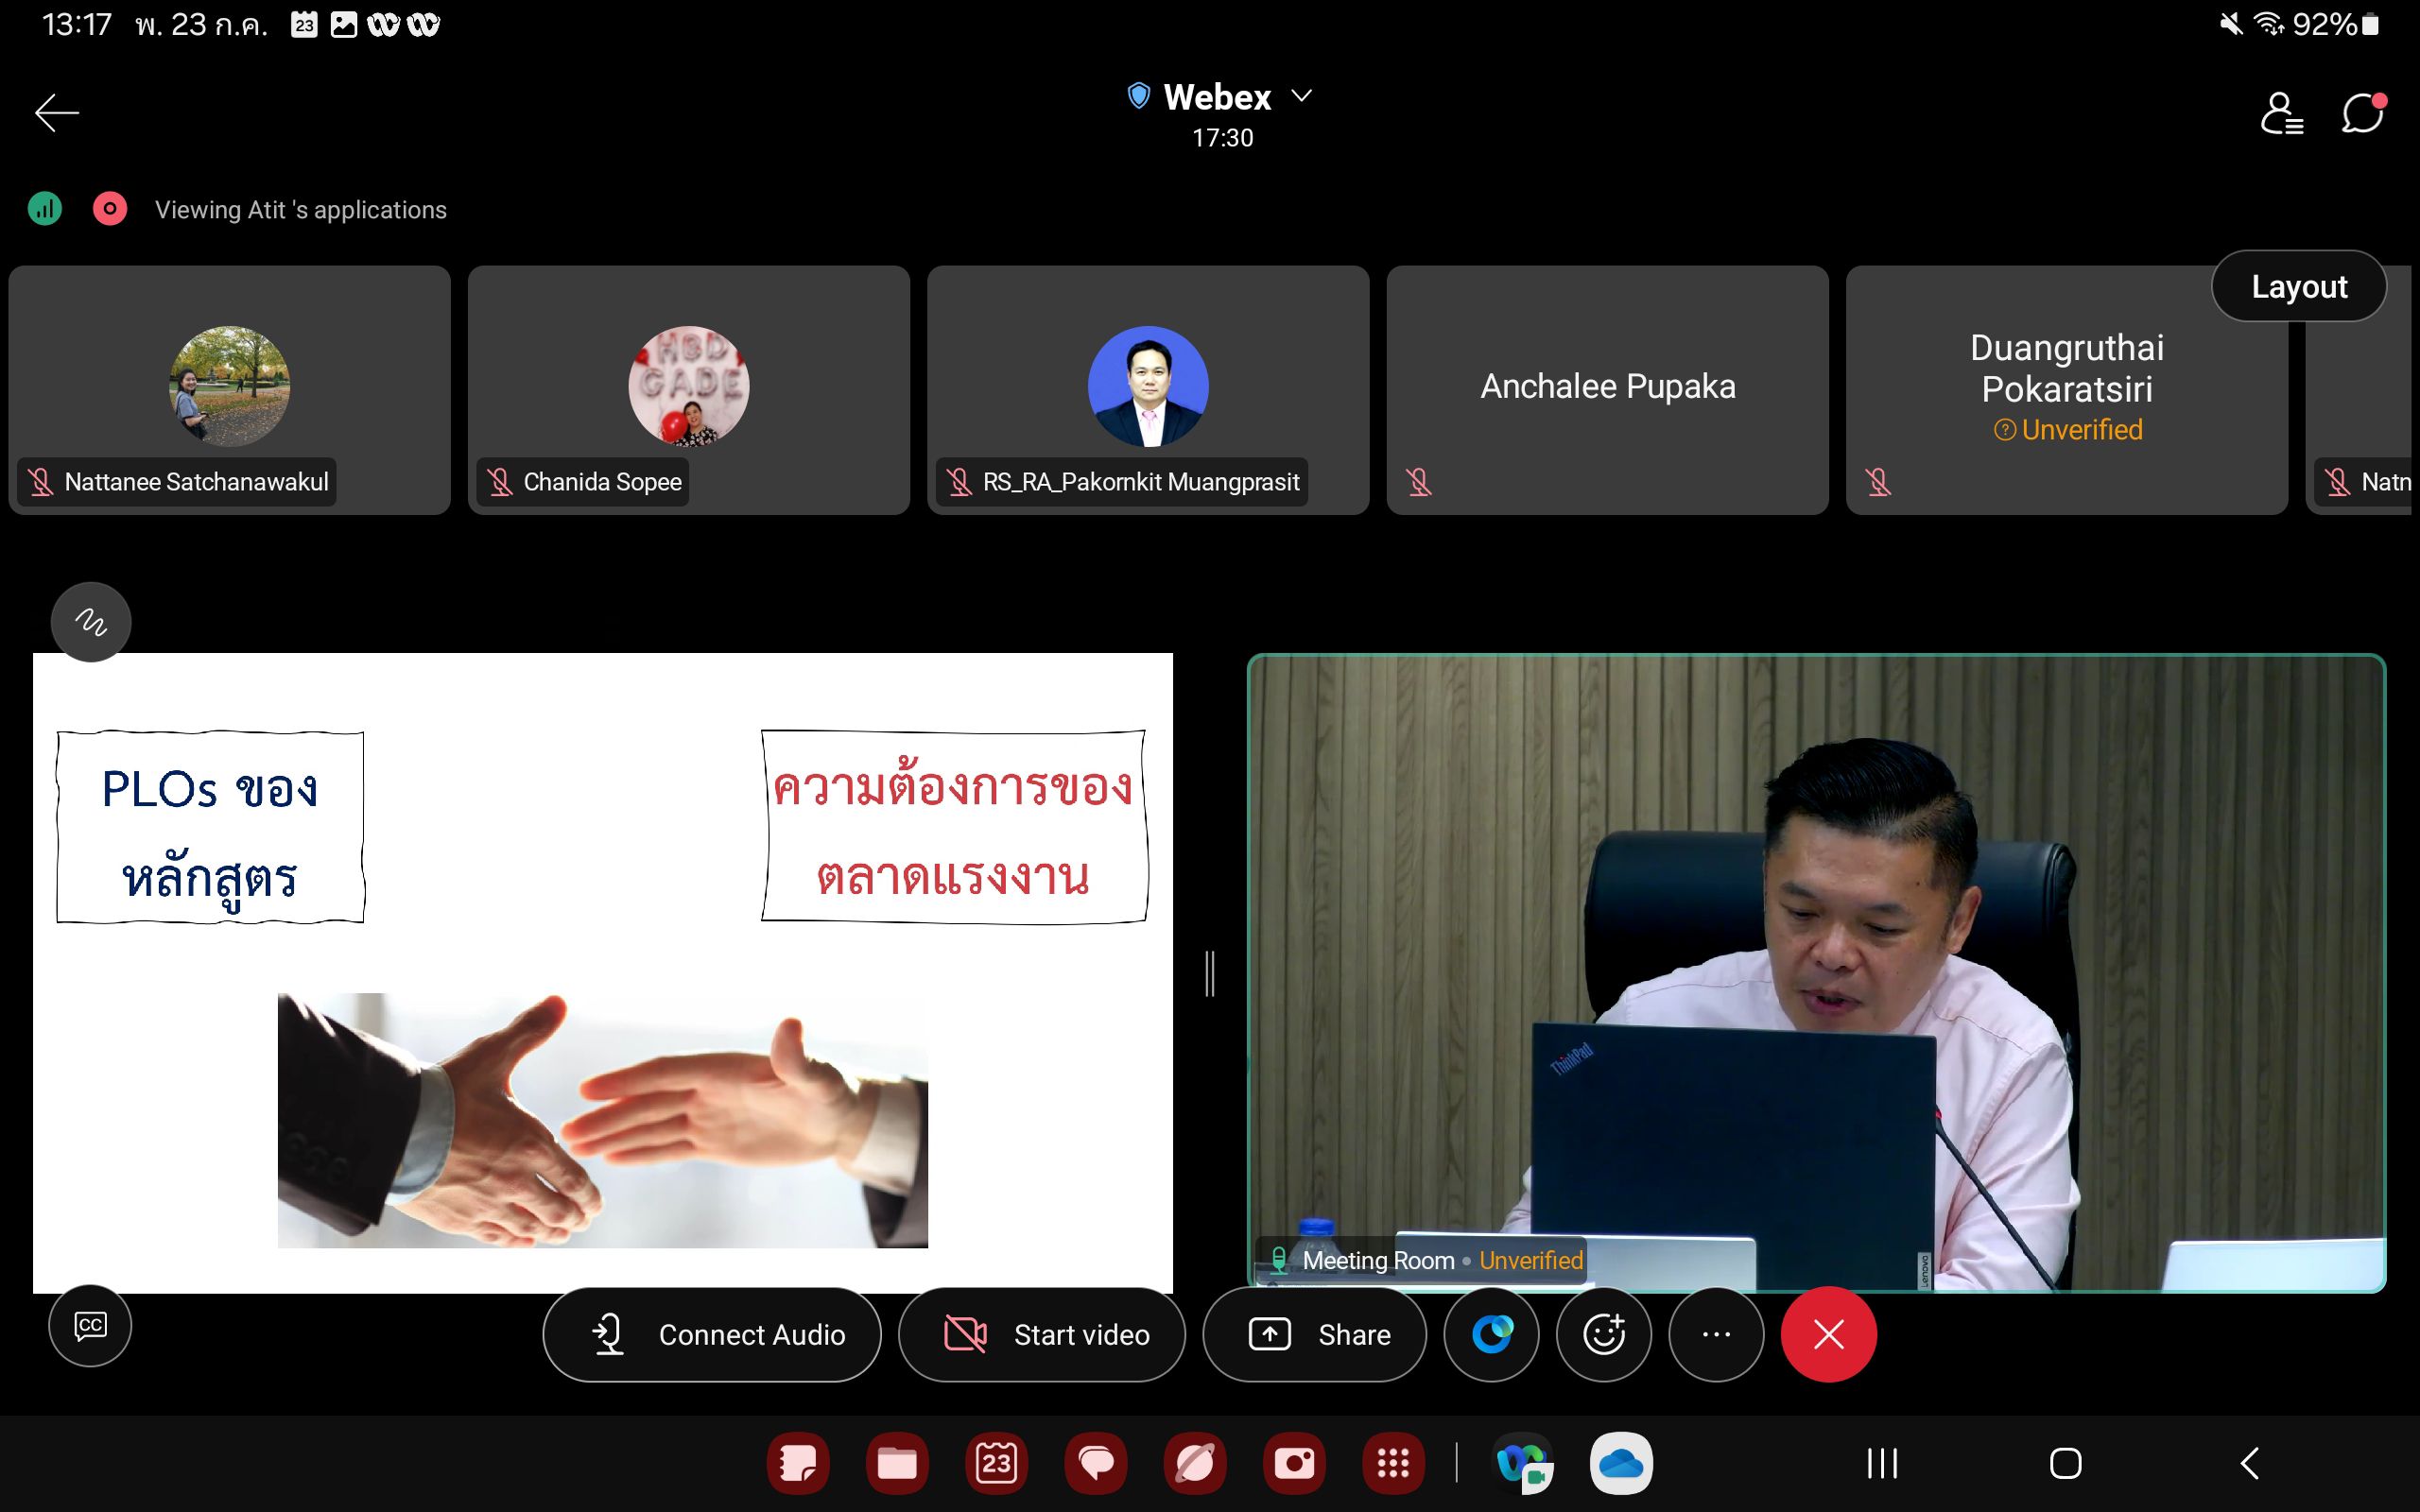The height and width of the screenshot is (1512, 2420).
Task: Tap the annotate squiggle icon
Action: [91, 622]
